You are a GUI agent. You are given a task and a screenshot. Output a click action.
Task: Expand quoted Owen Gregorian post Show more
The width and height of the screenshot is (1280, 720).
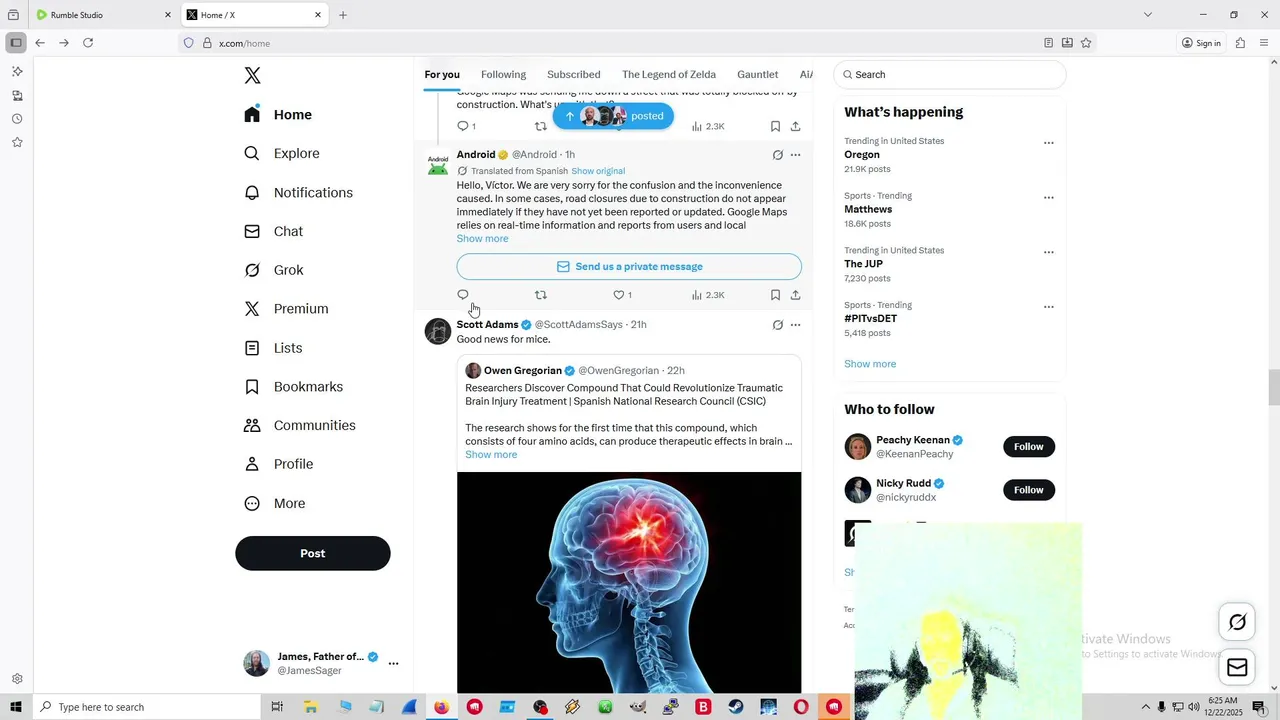click(x=491, y=455)
